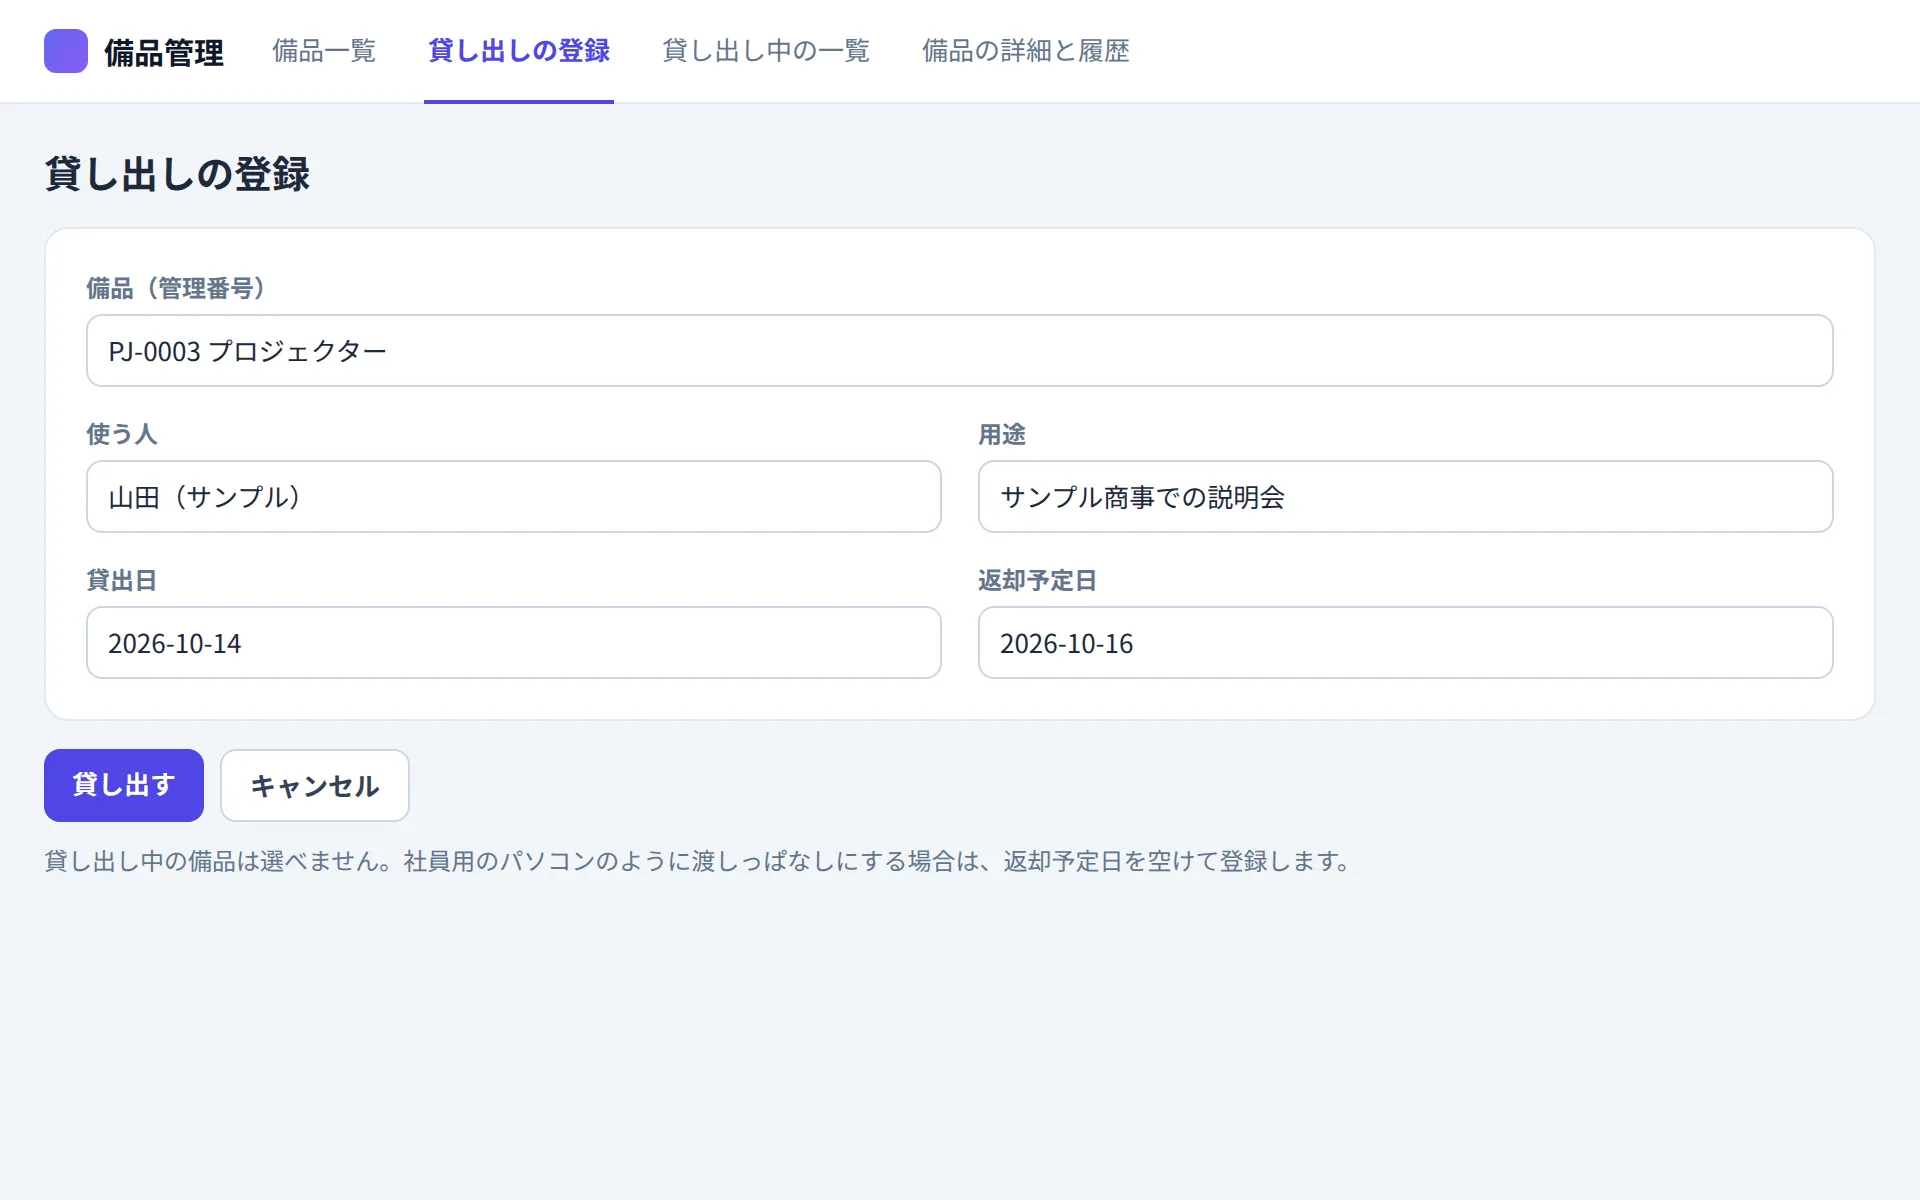Screen dimensions: 1920x1200
Task: Click the 備品管理 title text
Action: click(164, 52)
